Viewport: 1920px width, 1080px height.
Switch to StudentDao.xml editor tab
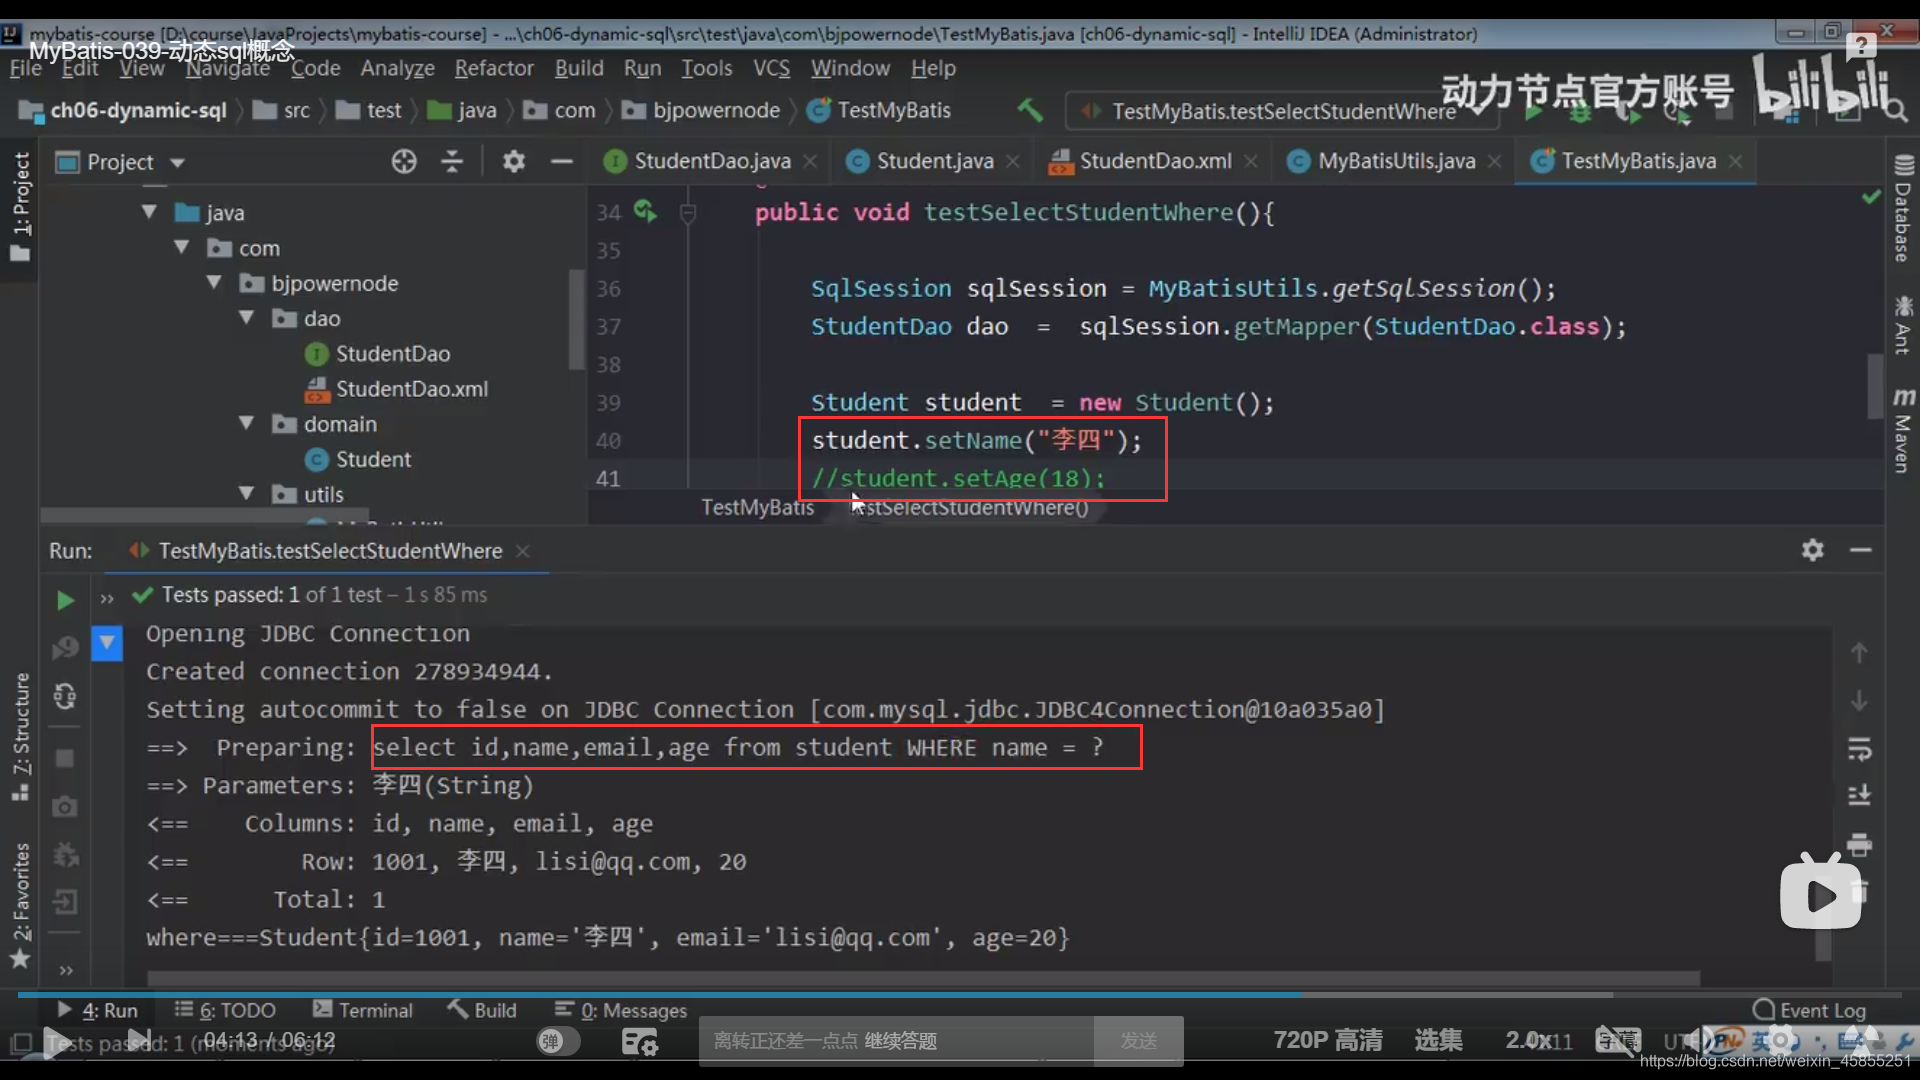pos(1155,161)
